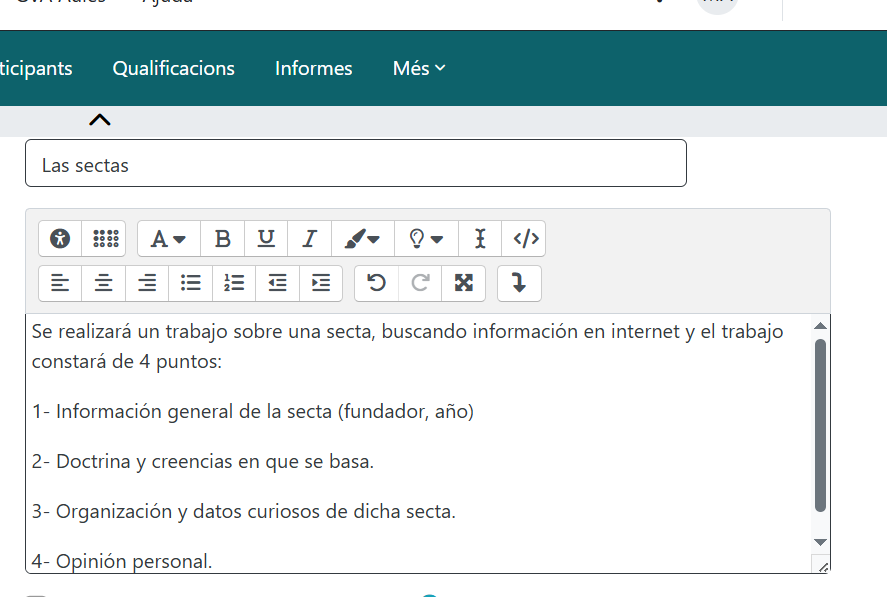Viewport: 887px width, 597px height.
Task: Click the 'Las sectas' title field
Action: coord(355,164)
